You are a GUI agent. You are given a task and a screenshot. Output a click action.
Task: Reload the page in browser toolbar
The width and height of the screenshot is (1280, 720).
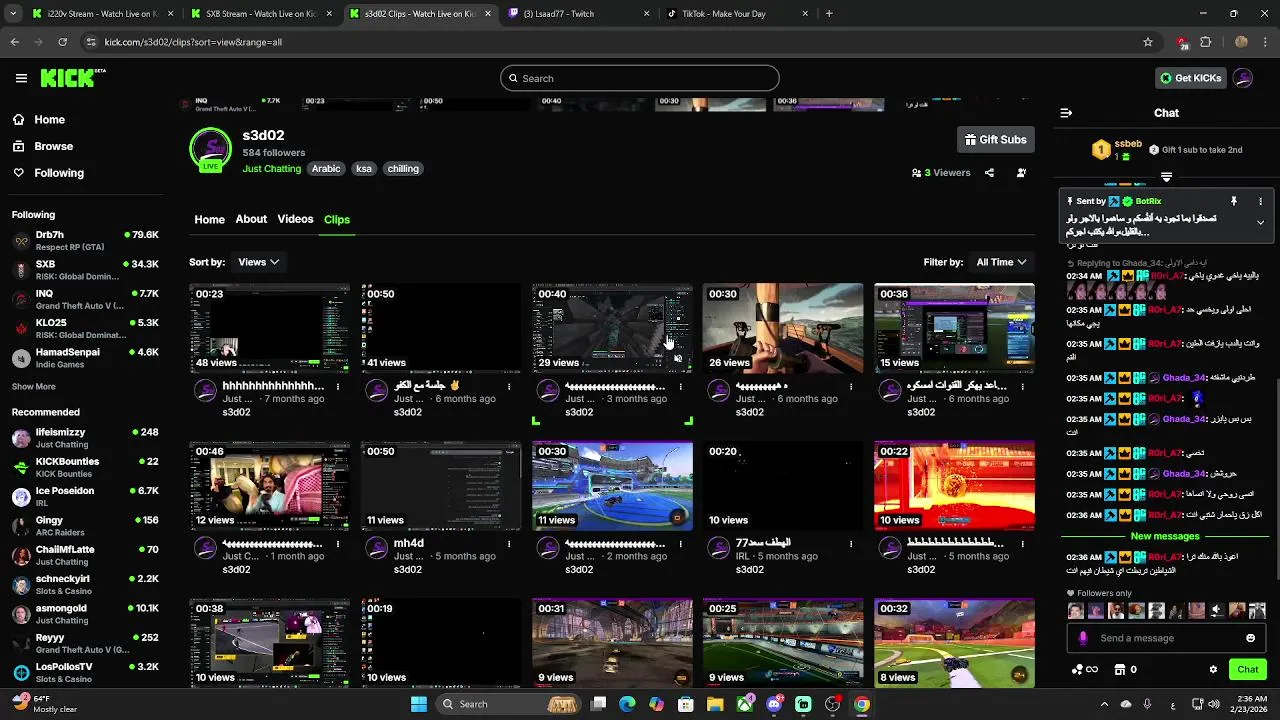(x=62, y=42)
